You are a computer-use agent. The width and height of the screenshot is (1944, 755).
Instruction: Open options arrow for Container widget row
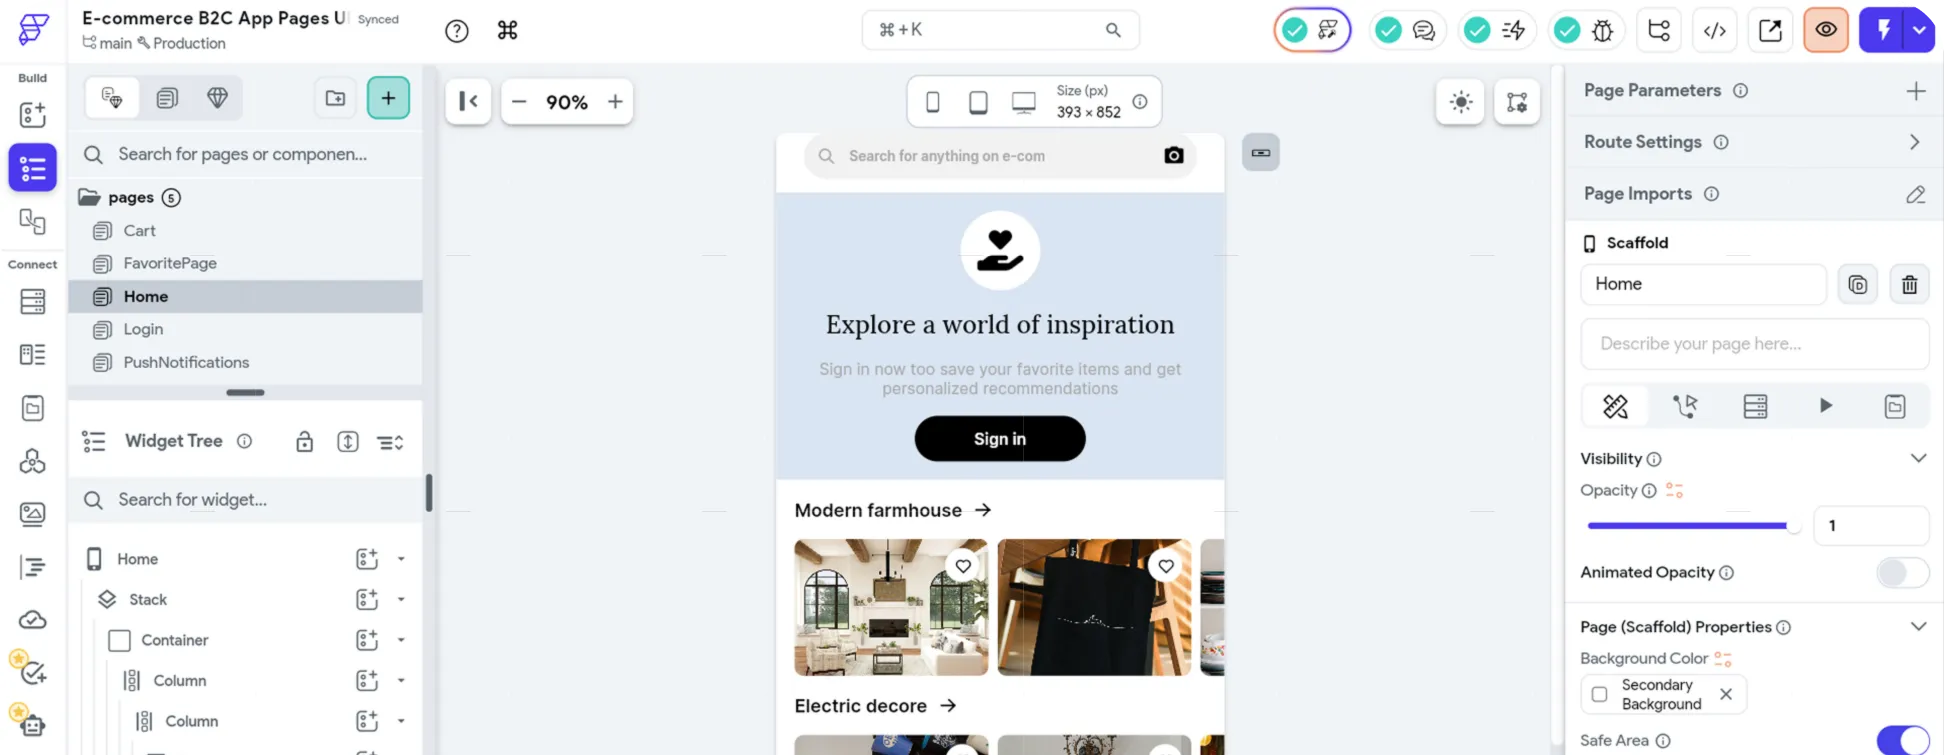click(x=401, y=640)
